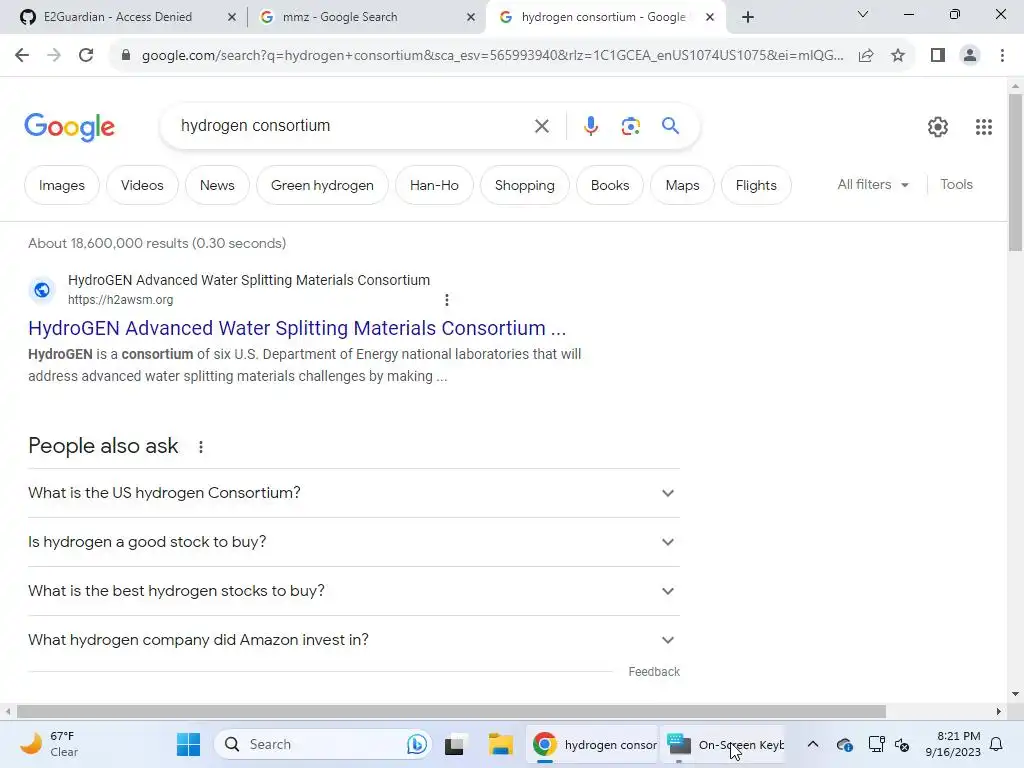Open People also ask options dots
1024x768 pixels.
(x=201, y=447)
